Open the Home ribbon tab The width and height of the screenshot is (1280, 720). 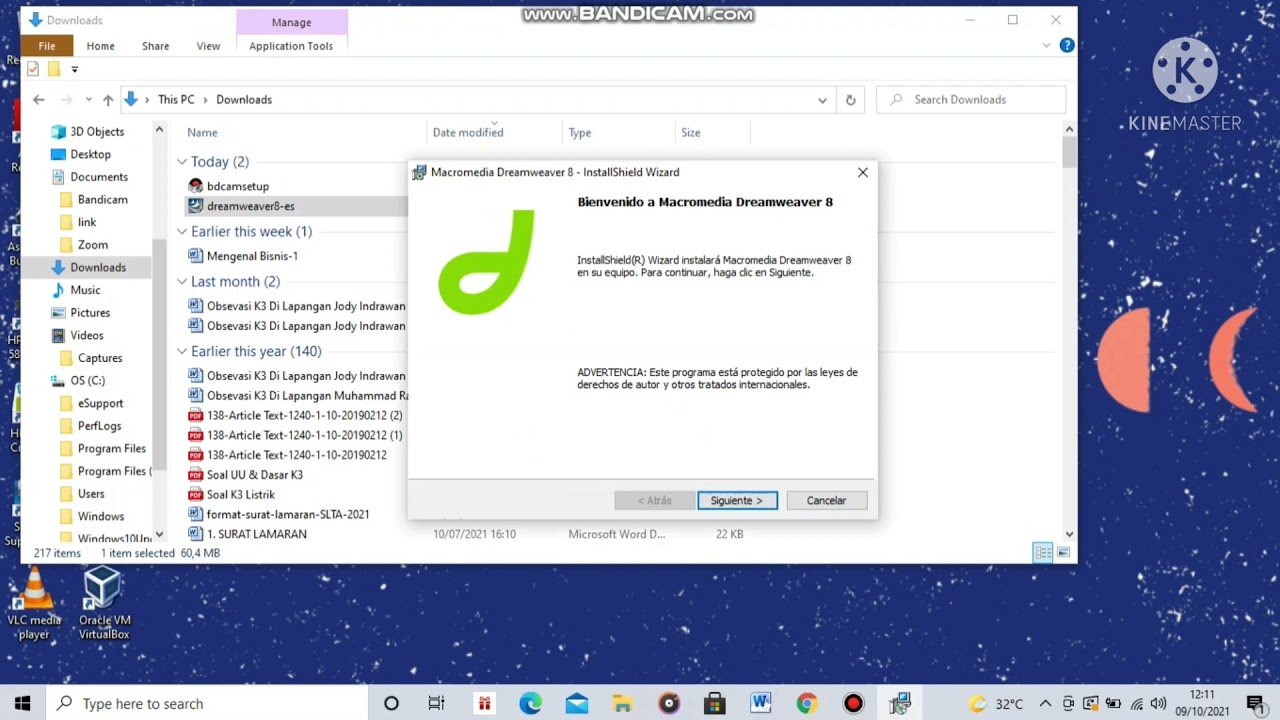pyautogui.click(x=100, y=46)
